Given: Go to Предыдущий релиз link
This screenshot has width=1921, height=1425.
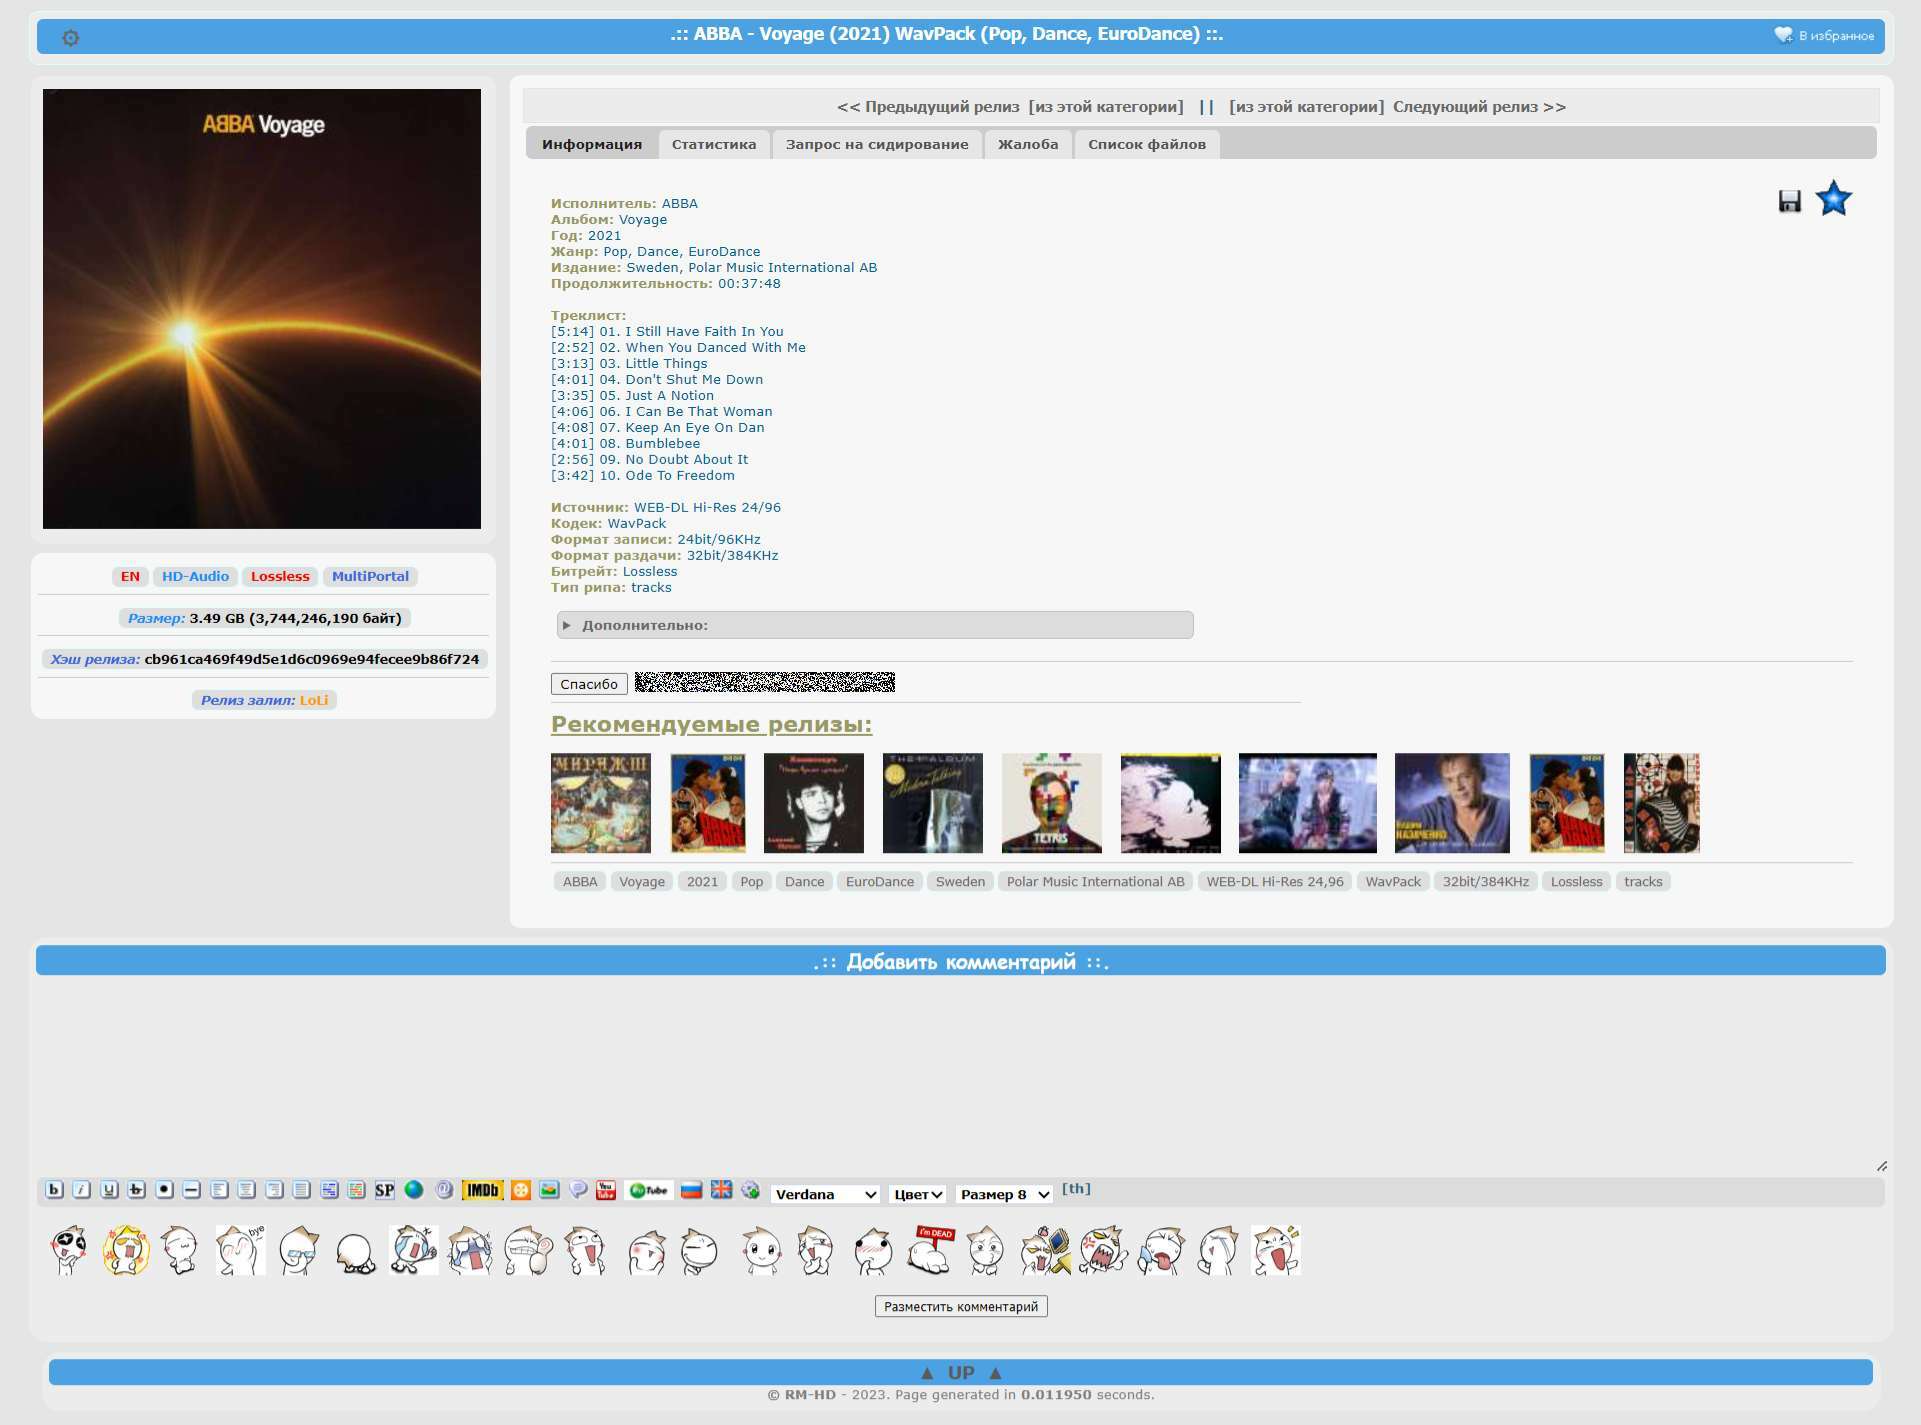Looking at the screenshot, I should click(x=928, y=107).
